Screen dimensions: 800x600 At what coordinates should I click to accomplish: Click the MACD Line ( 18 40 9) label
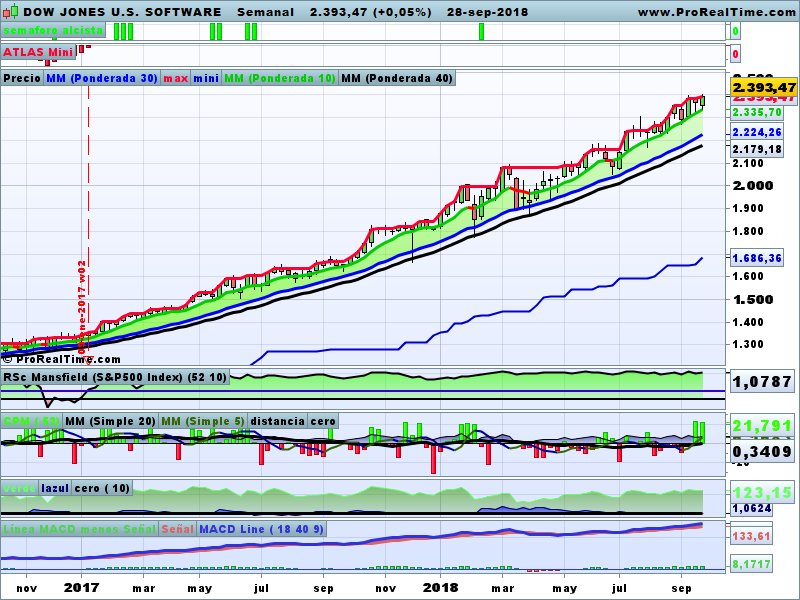click(261, 529)
